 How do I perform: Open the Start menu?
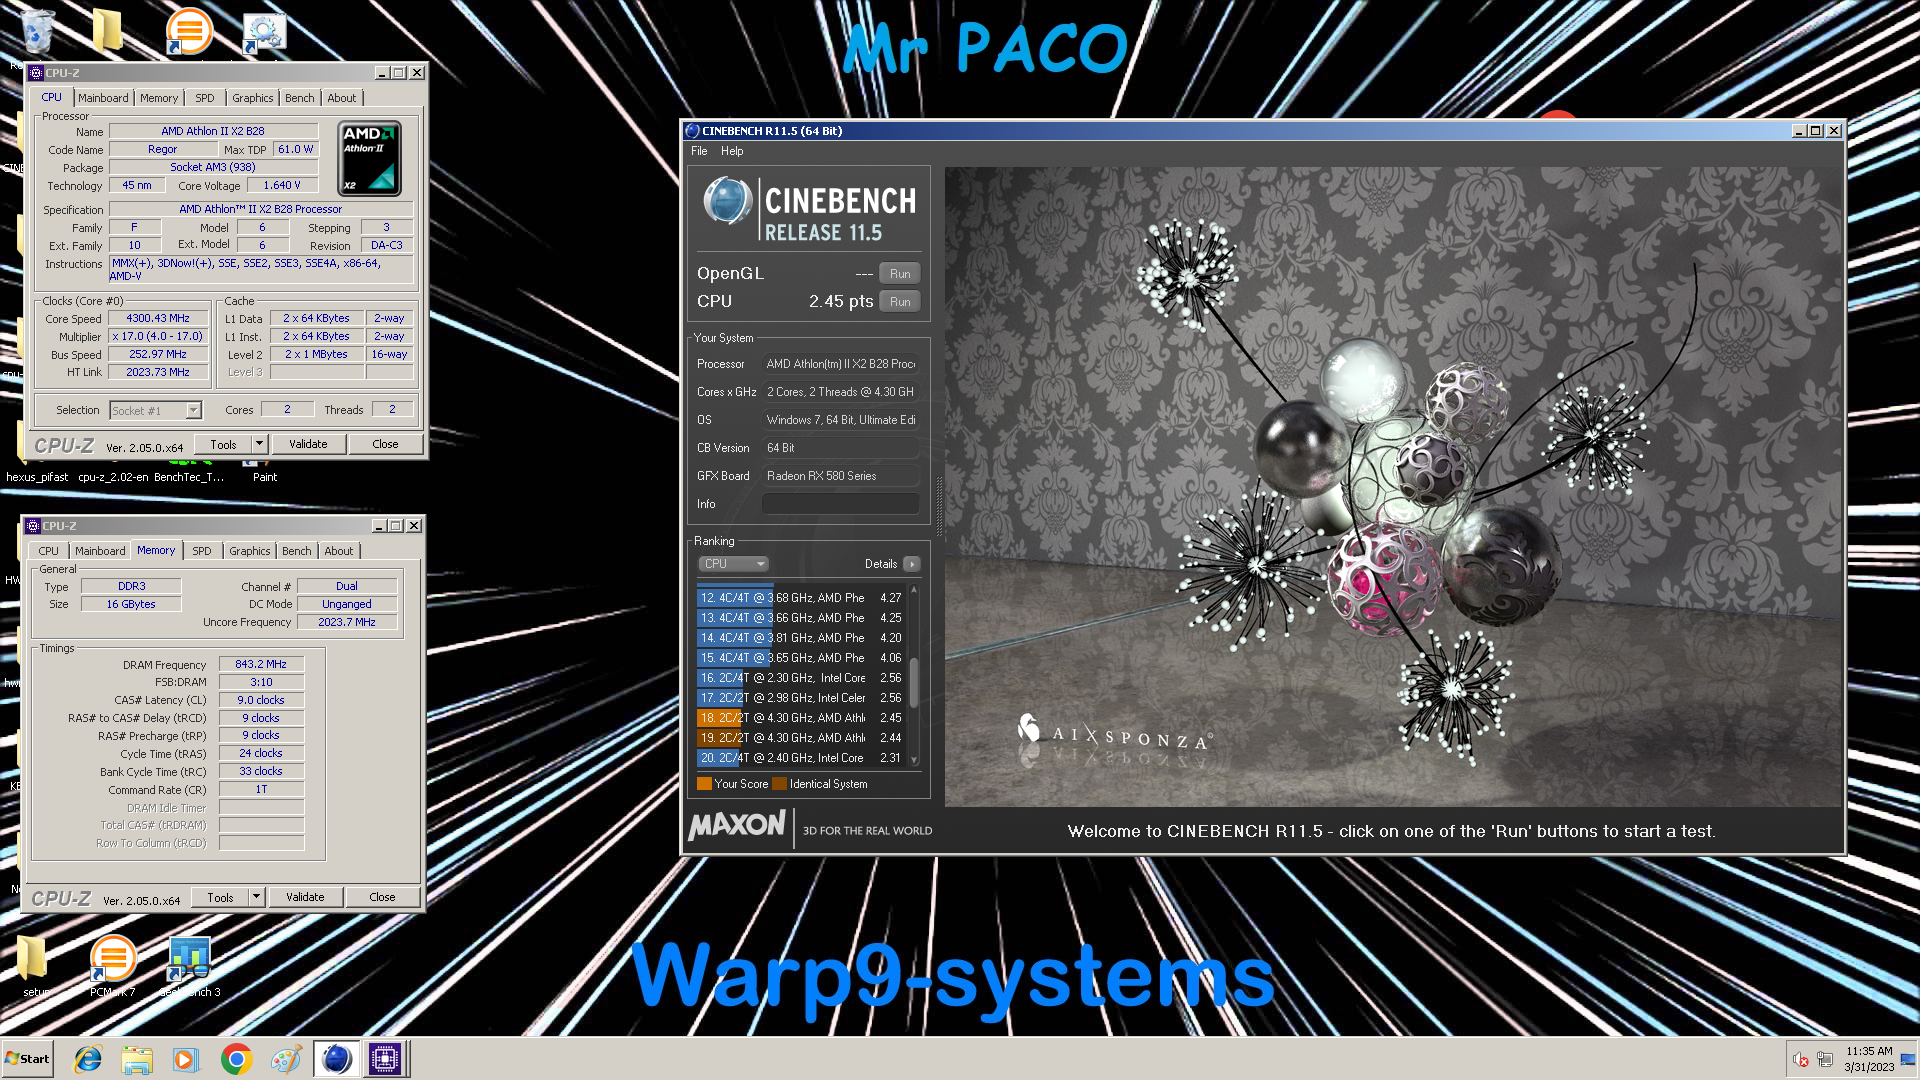click(27, 1059)
